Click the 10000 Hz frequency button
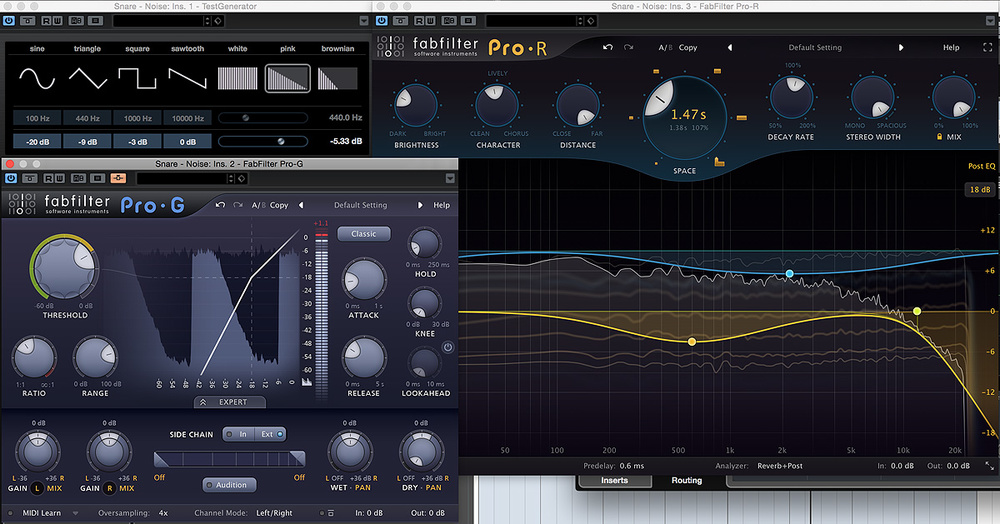 coord(188,118)
